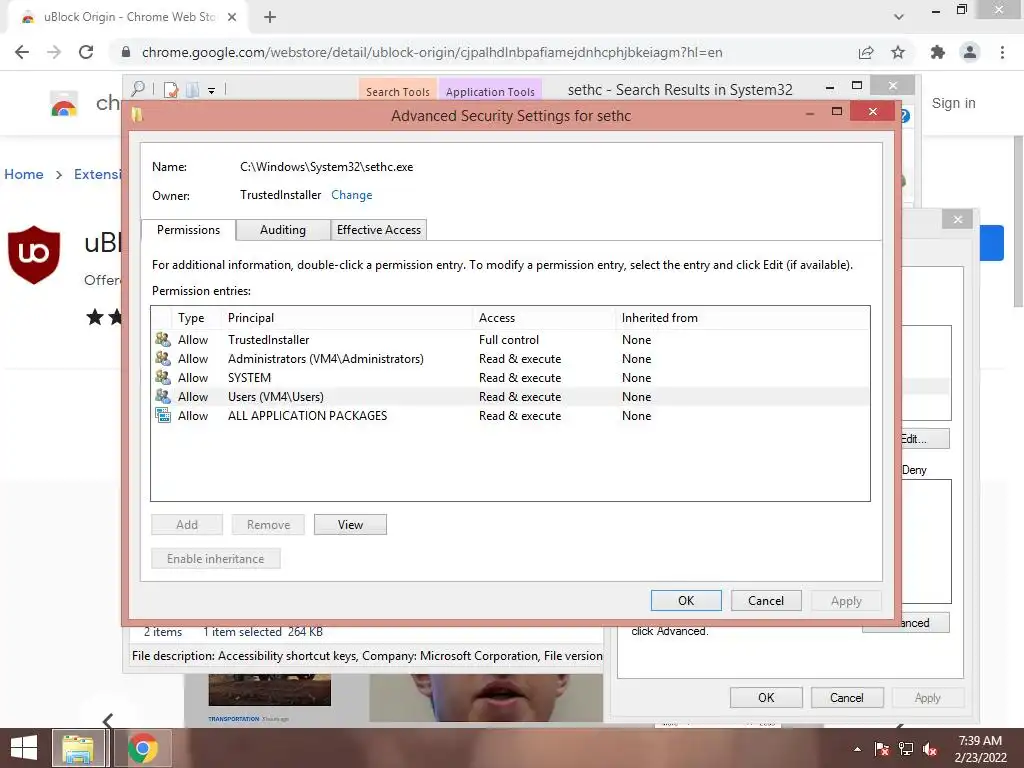Reload the Chrome page

tap(86, 52)
